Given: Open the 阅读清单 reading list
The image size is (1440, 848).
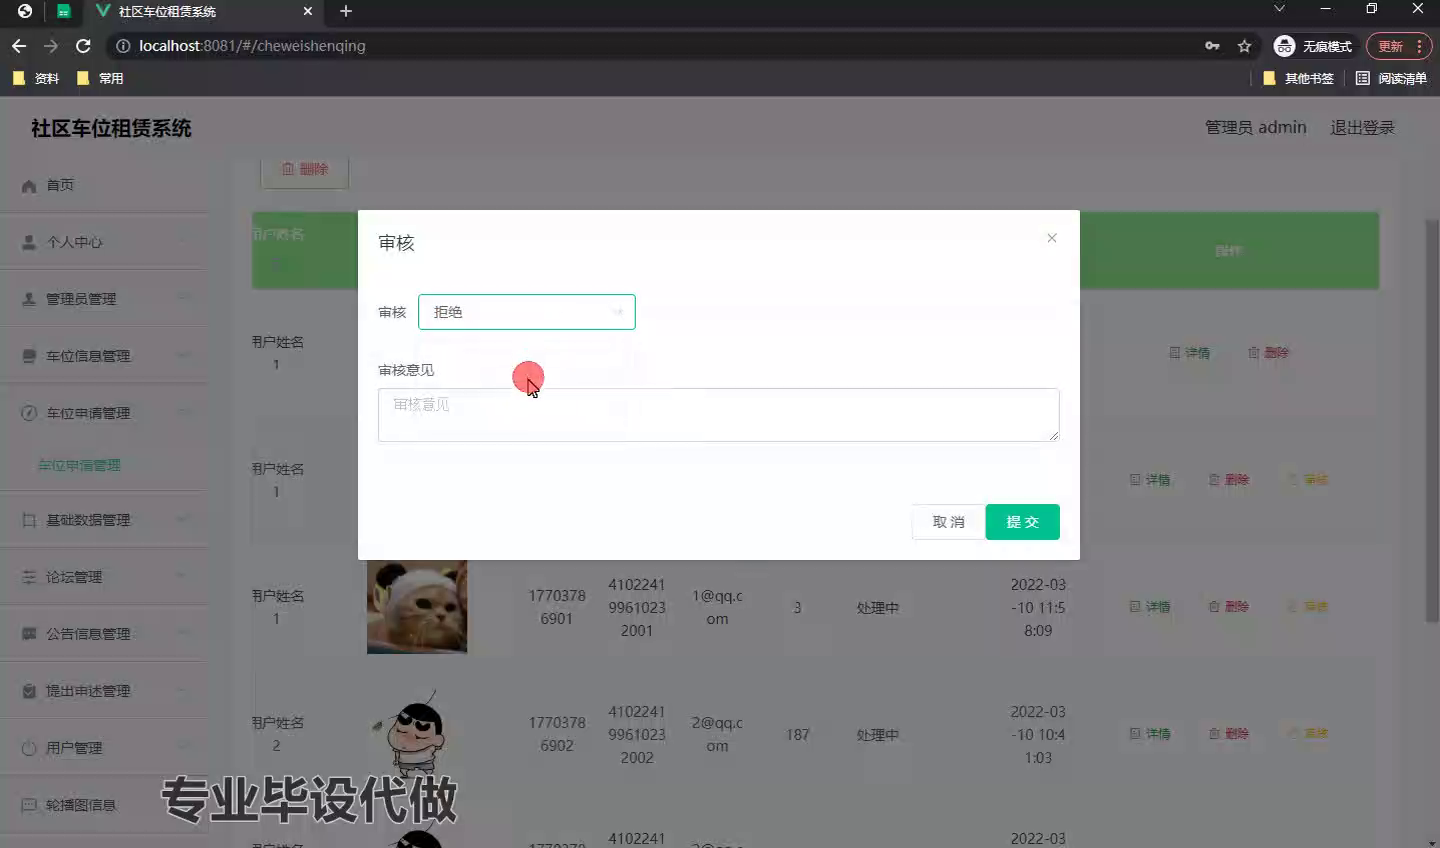Looking at the screenshot, I should click(x=1391, y=78).
